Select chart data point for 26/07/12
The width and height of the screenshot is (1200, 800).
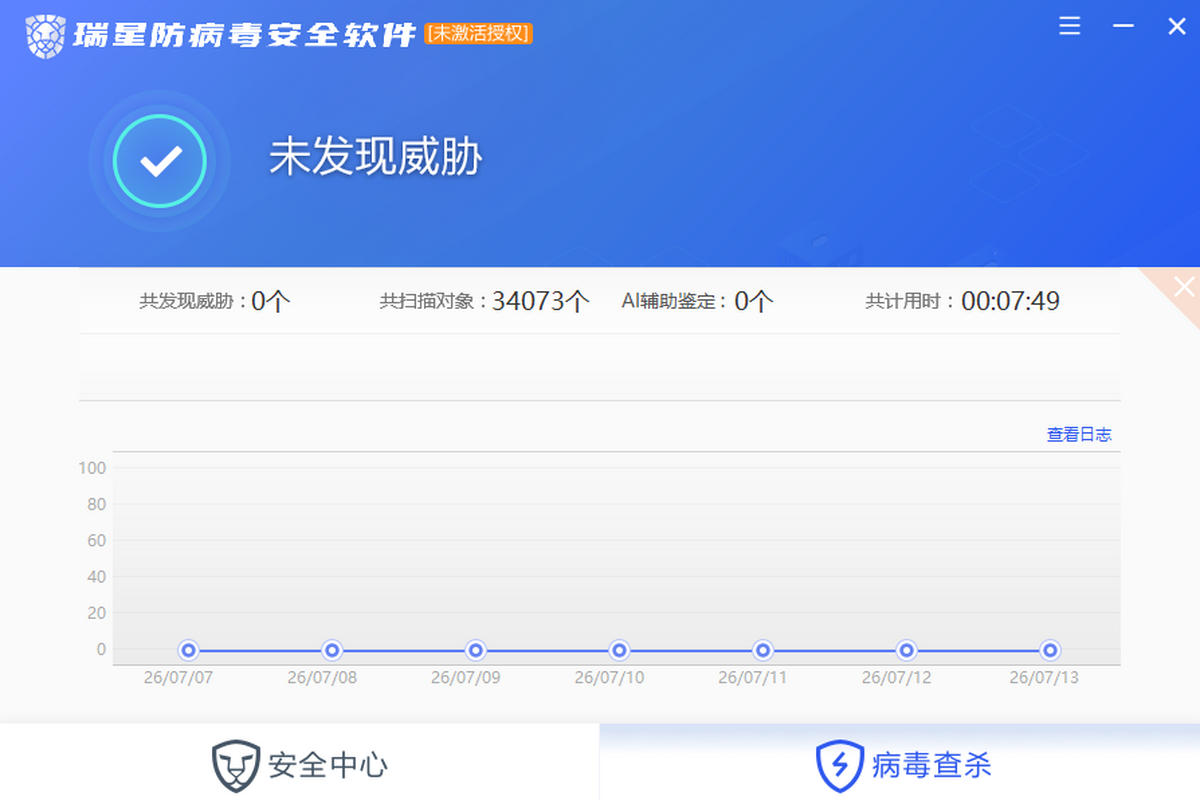click(906, 650)
